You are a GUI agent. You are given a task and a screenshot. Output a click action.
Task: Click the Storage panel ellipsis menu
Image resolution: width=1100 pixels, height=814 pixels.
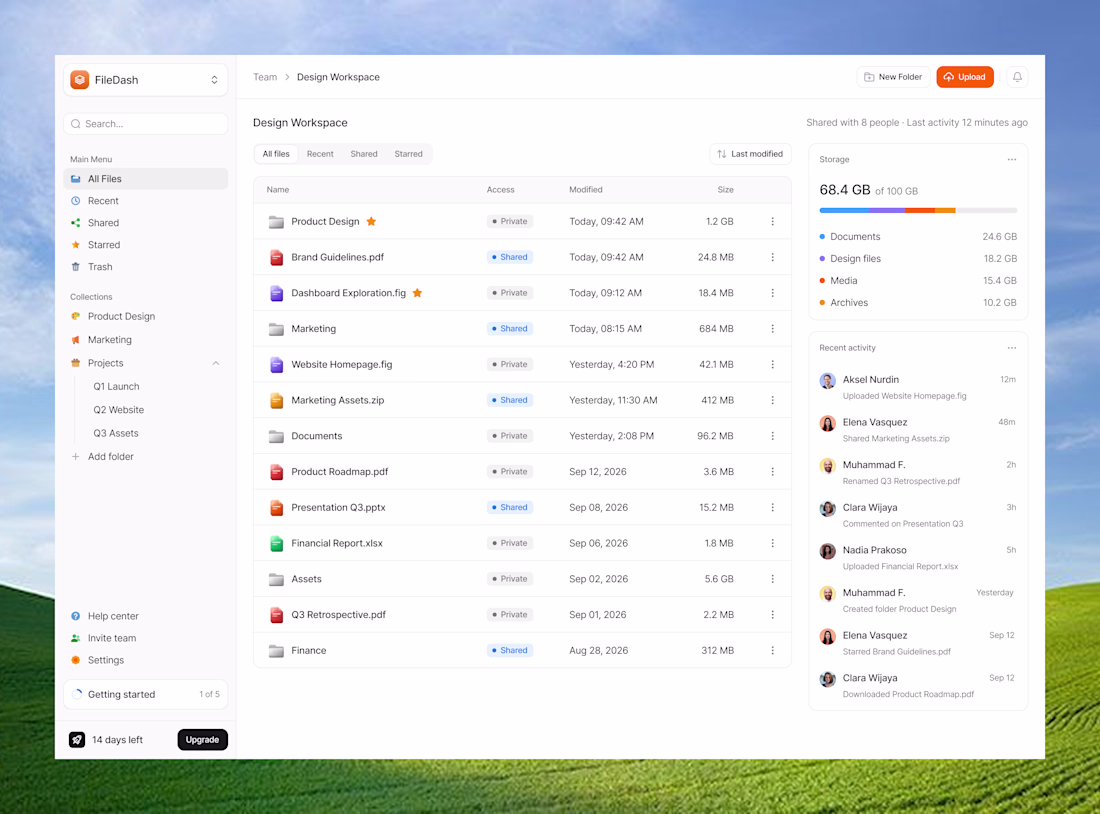coord(1012,159)
